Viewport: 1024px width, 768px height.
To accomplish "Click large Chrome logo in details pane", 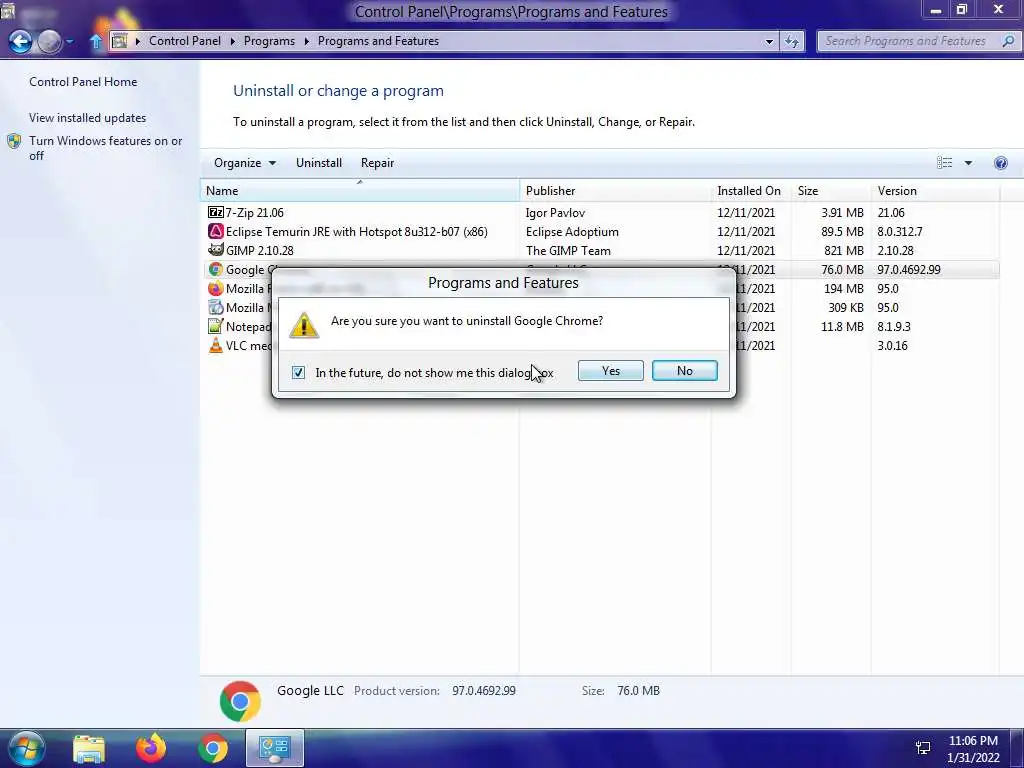I will point(240,701).
